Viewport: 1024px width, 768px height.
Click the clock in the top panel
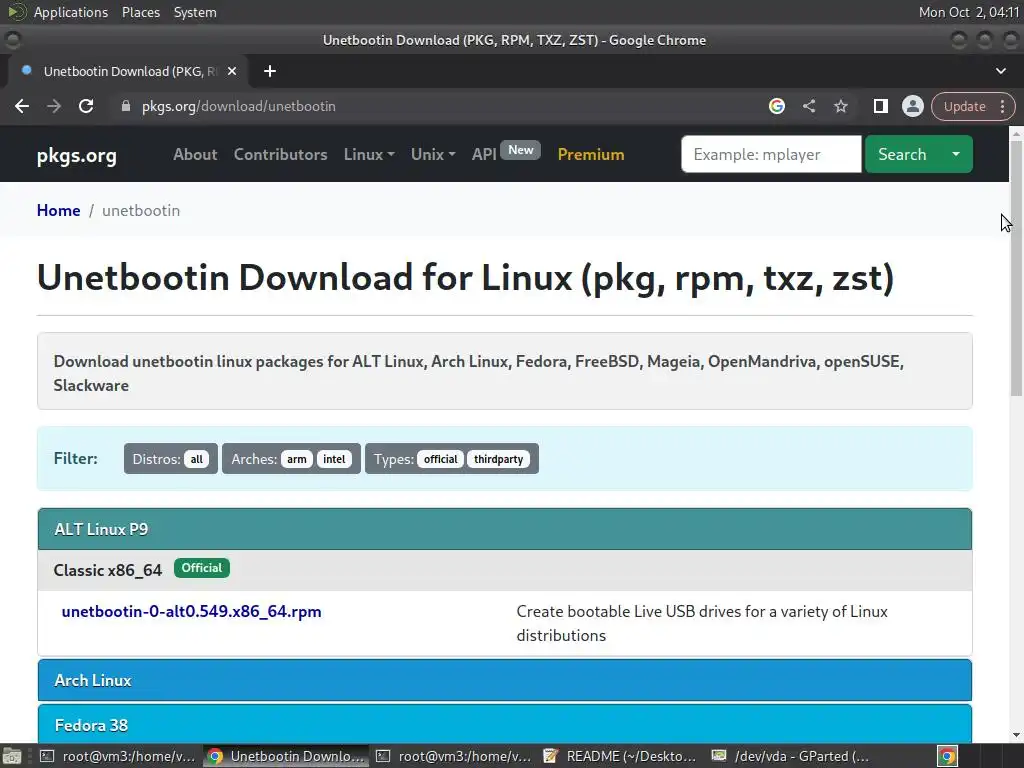pyautogui.click(x=968, y=12)
